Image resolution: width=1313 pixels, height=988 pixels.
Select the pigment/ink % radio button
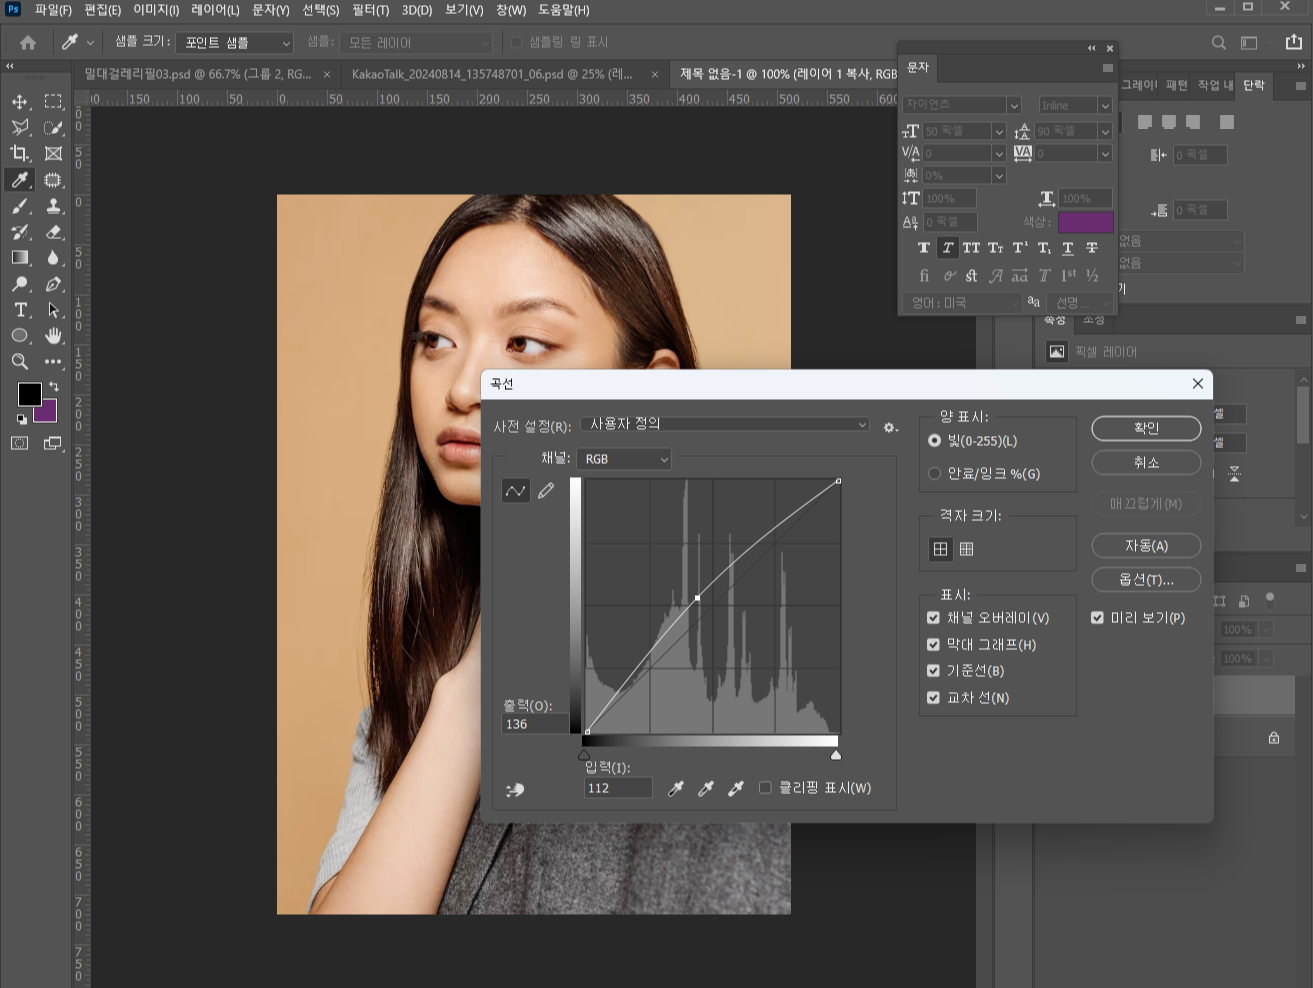(934, 474)
